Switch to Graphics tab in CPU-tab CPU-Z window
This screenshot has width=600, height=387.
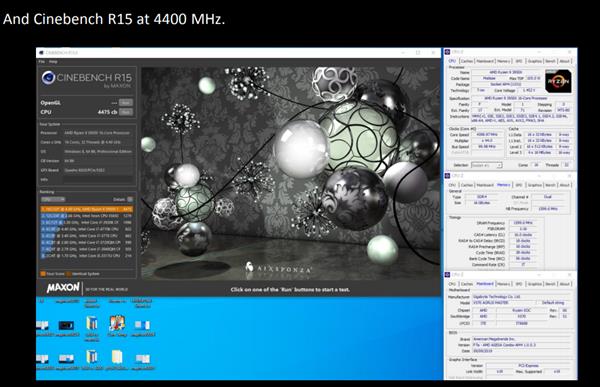(x=535, y=61)
